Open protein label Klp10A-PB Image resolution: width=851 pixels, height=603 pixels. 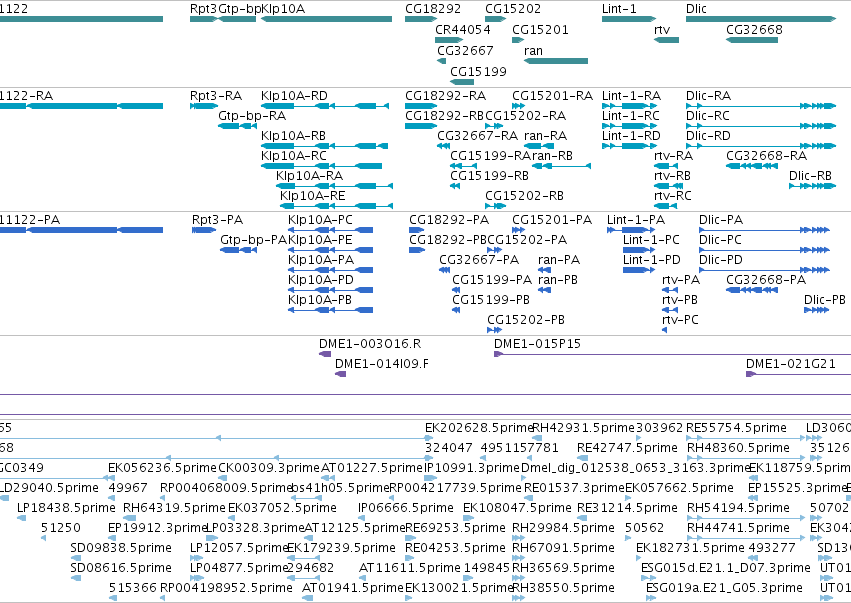[x=320, y=300]
